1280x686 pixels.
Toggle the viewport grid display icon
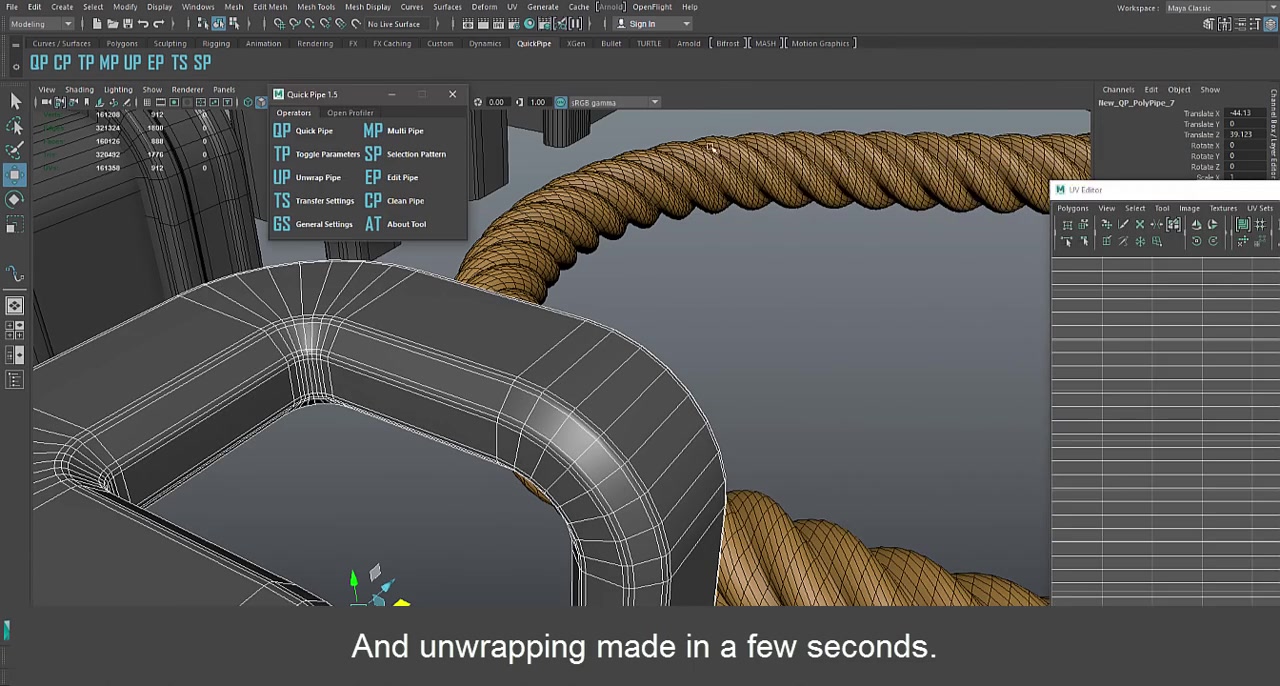point(147,103)
